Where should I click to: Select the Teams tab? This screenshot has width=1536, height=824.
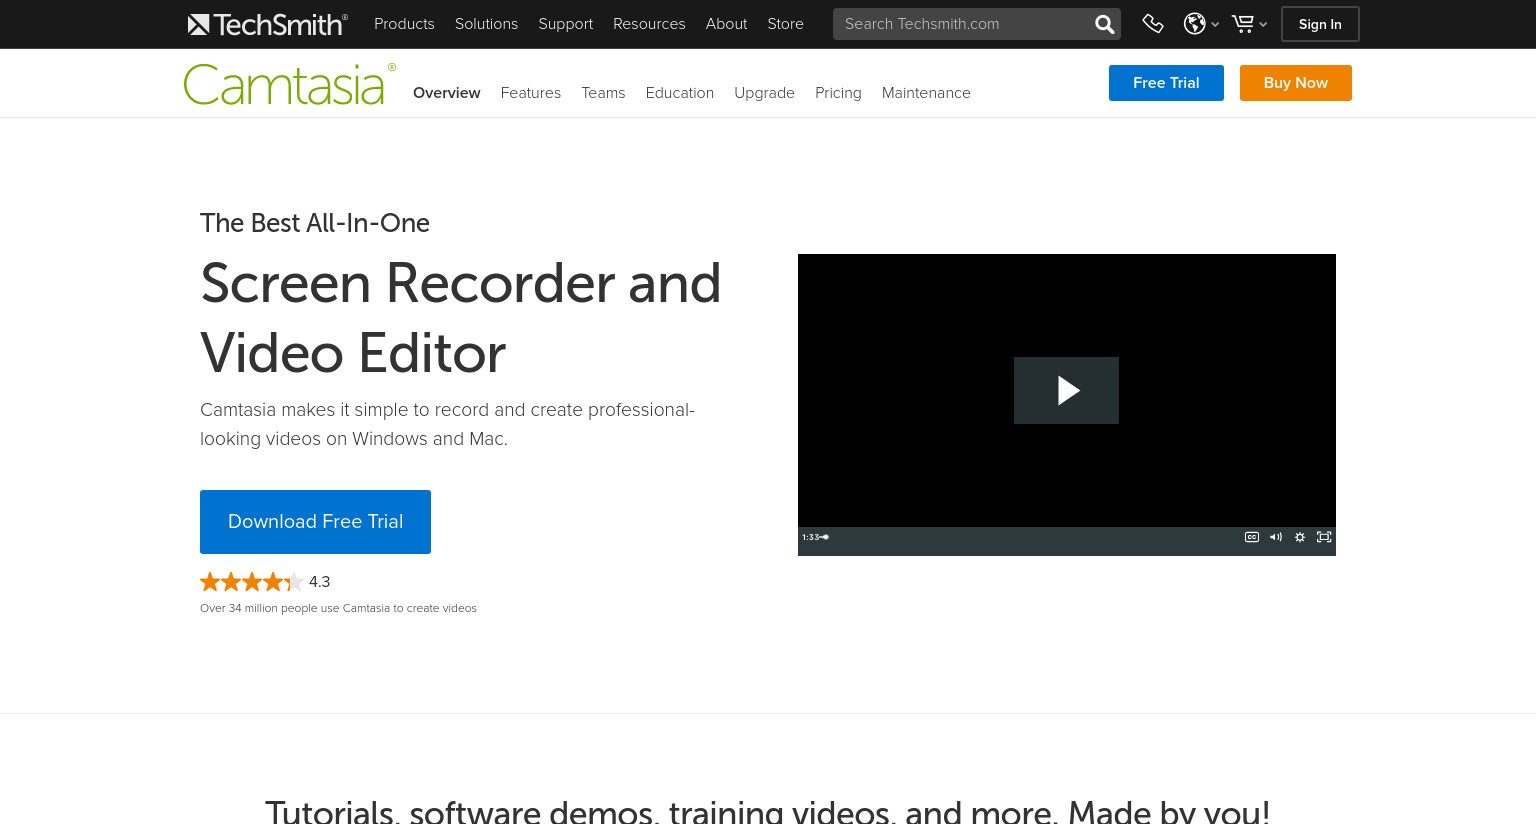click(603, 93)
